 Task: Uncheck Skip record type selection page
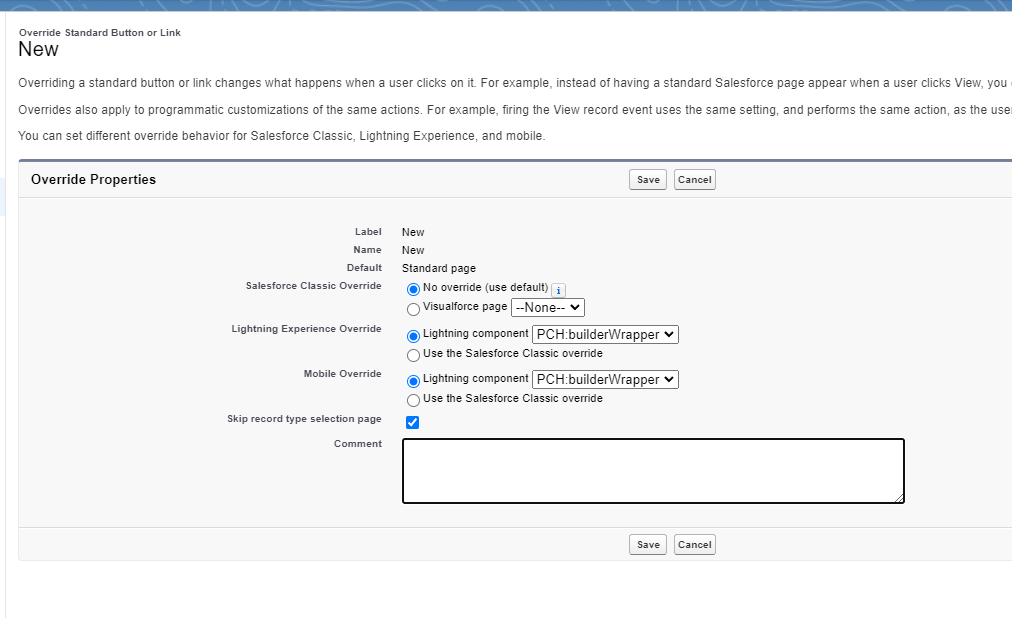coord(413,422)
